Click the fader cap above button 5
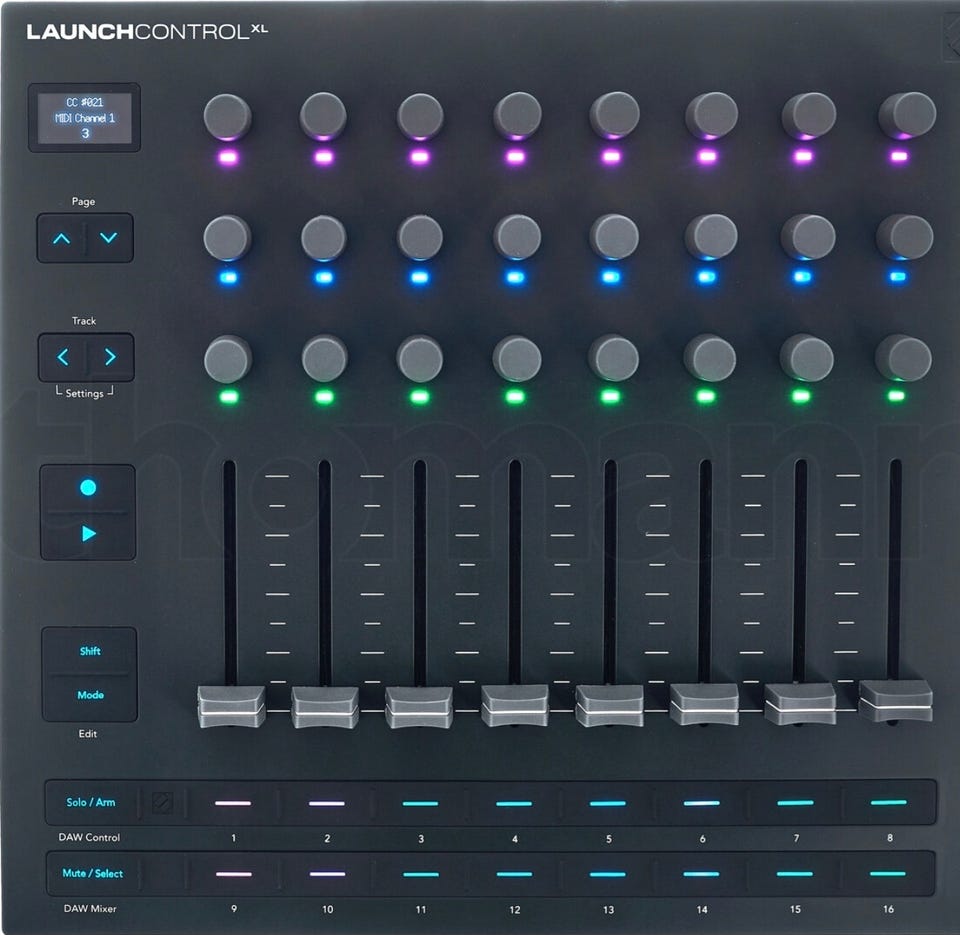Image resolution: width=960 pixels, height=935 pixels. (x=609, y=705)
